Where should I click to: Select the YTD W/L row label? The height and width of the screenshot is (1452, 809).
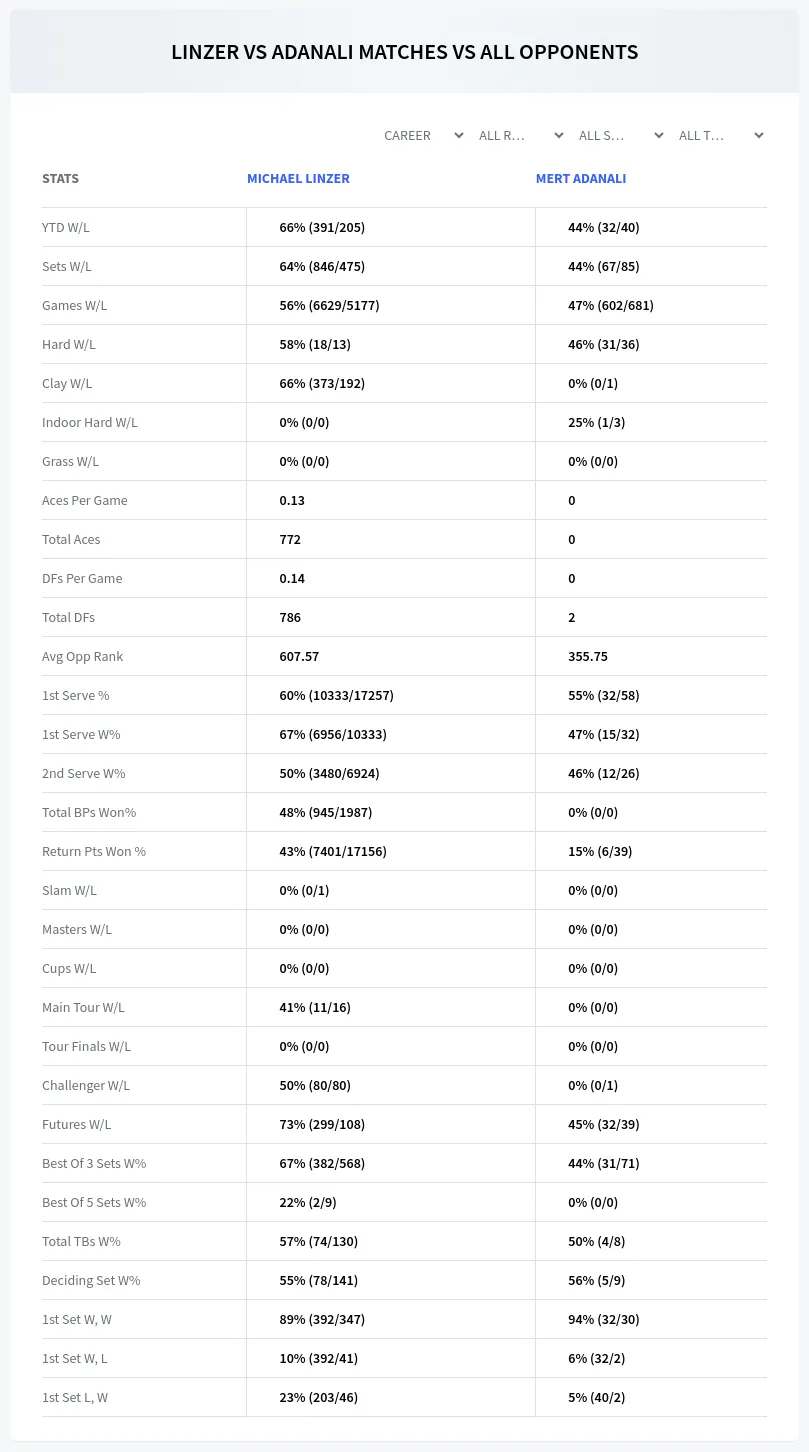coord(66,227)
